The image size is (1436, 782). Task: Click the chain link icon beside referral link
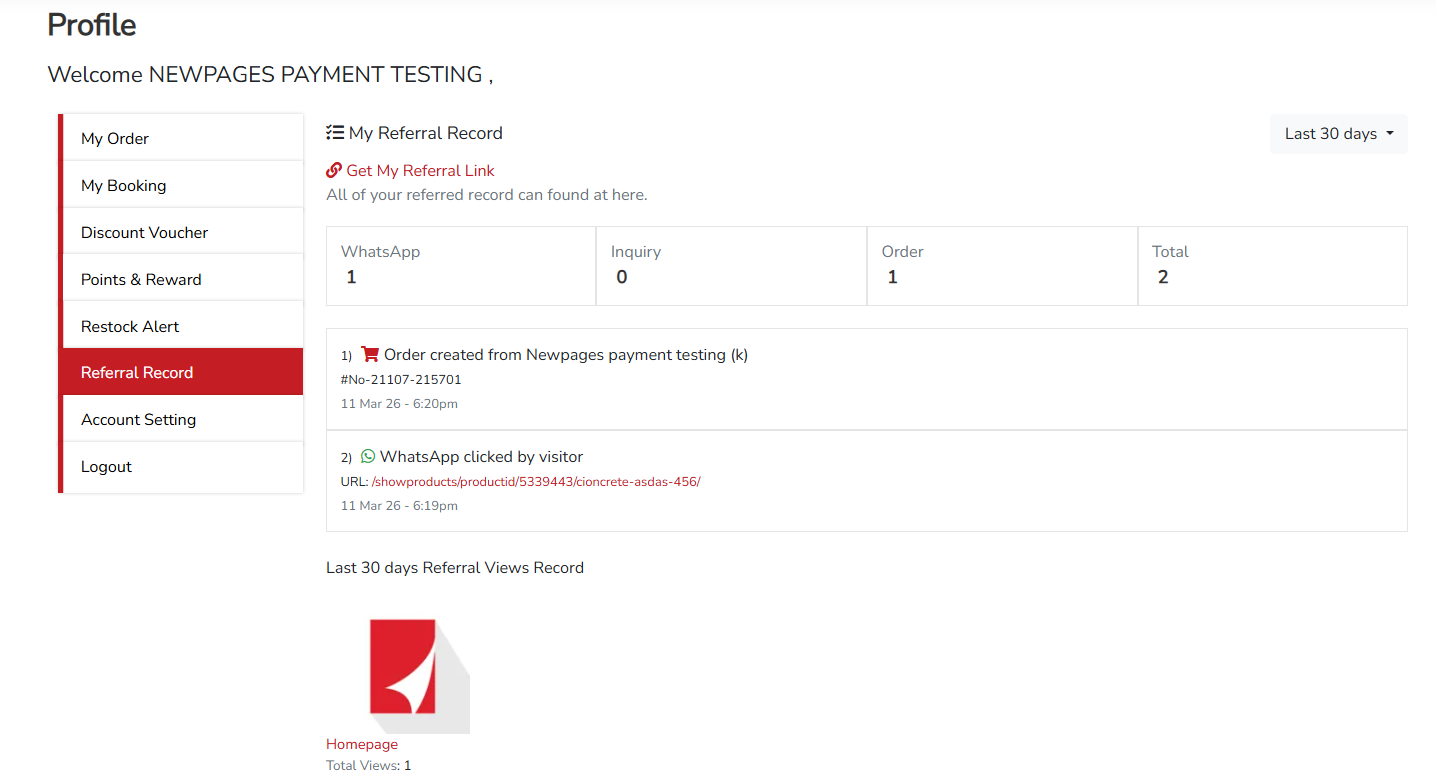coord(334,171)
